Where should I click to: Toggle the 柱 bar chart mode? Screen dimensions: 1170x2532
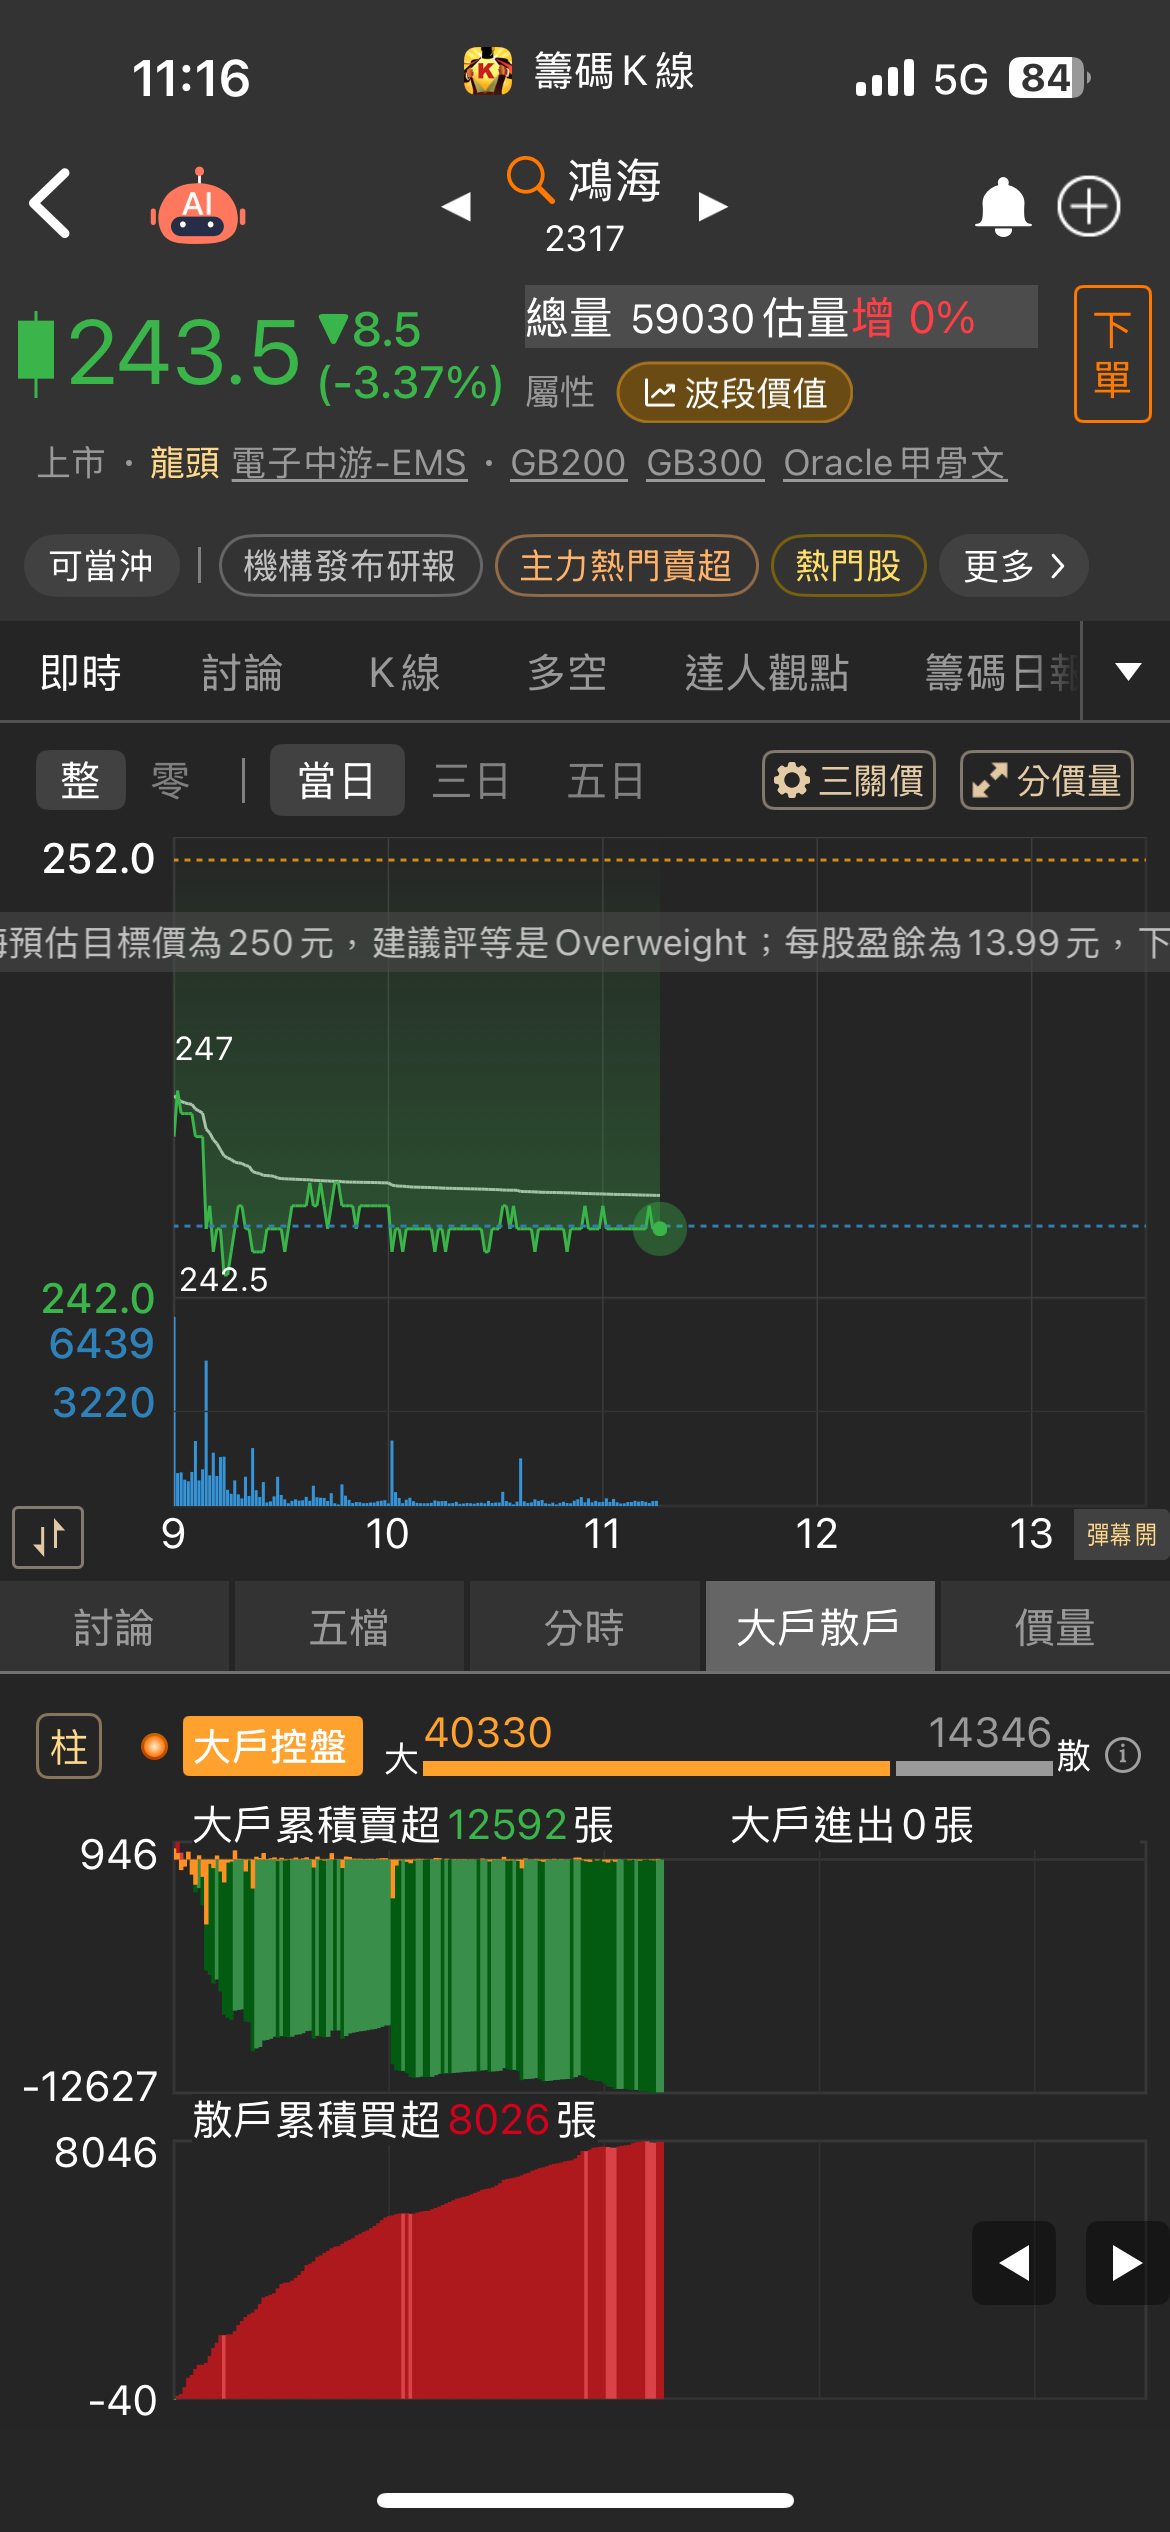pos(69,1746)
